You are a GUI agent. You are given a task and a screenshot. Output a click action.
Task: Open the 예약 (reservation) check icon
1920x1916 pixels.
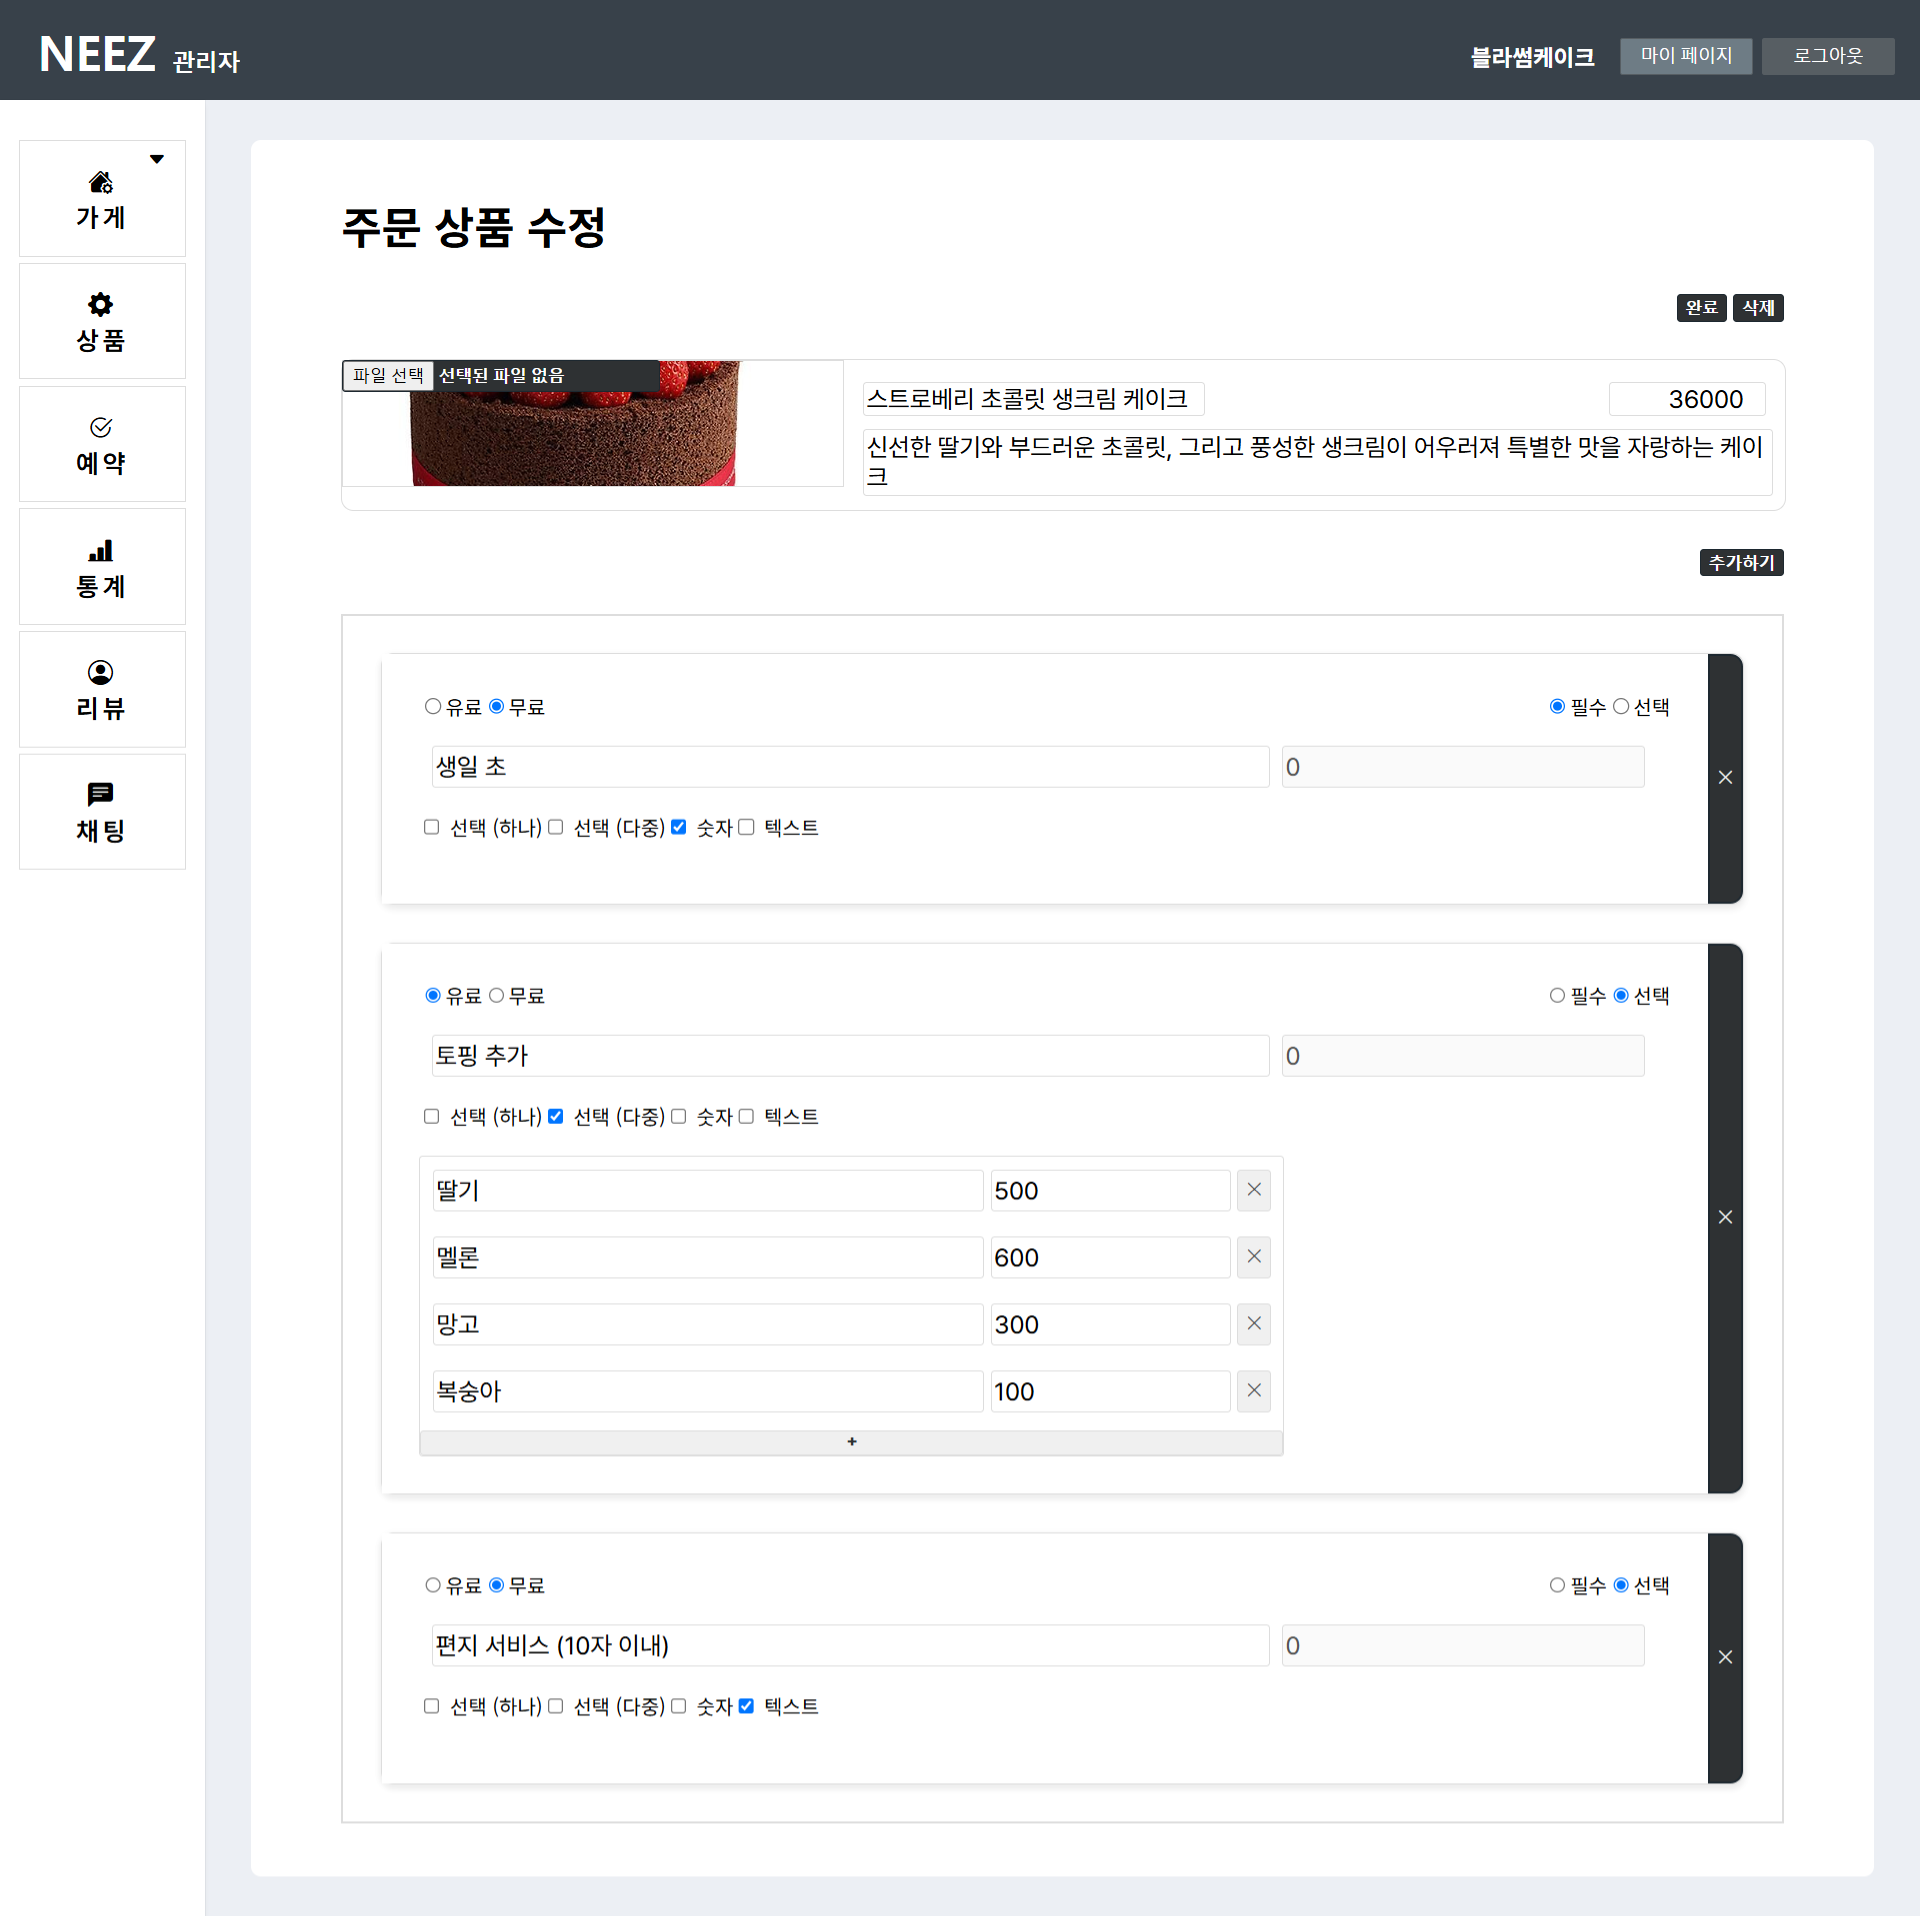101,428
